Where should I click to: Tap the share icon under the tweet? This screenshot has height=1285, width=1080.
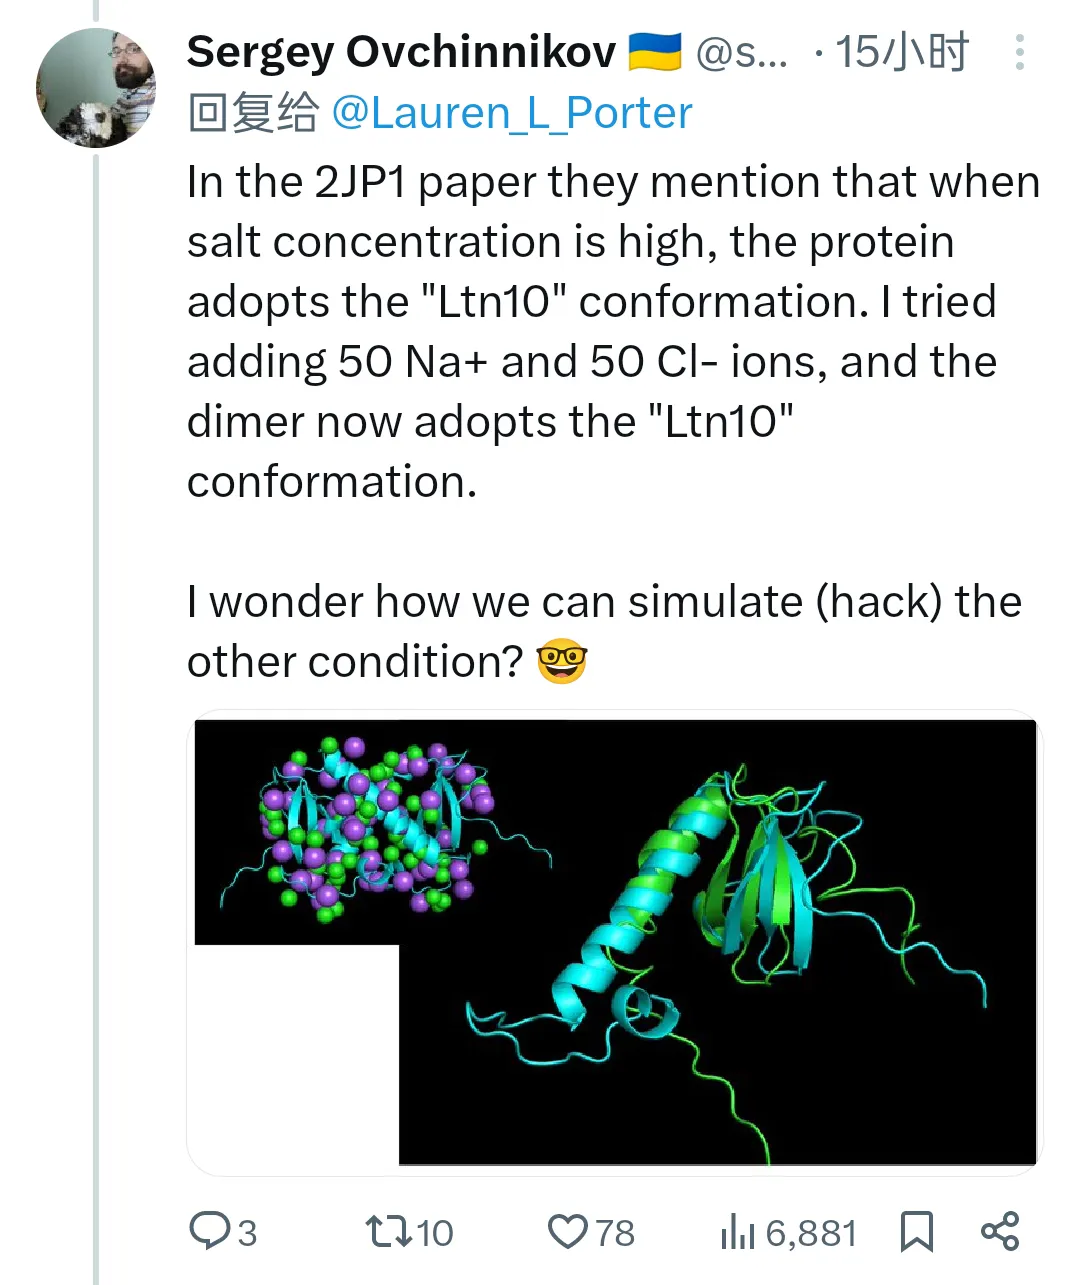point(1000,1231)
